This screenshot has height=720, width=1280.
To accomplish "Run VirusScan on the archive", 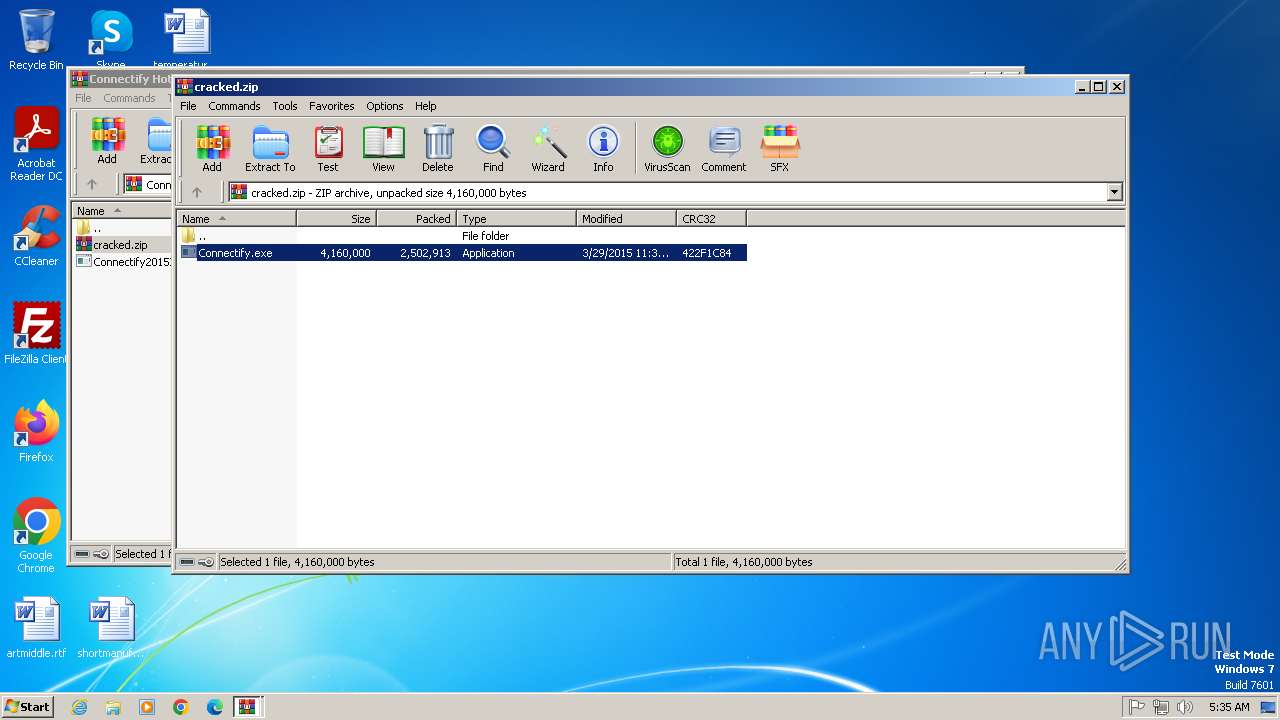I will (x=667, y=149).
